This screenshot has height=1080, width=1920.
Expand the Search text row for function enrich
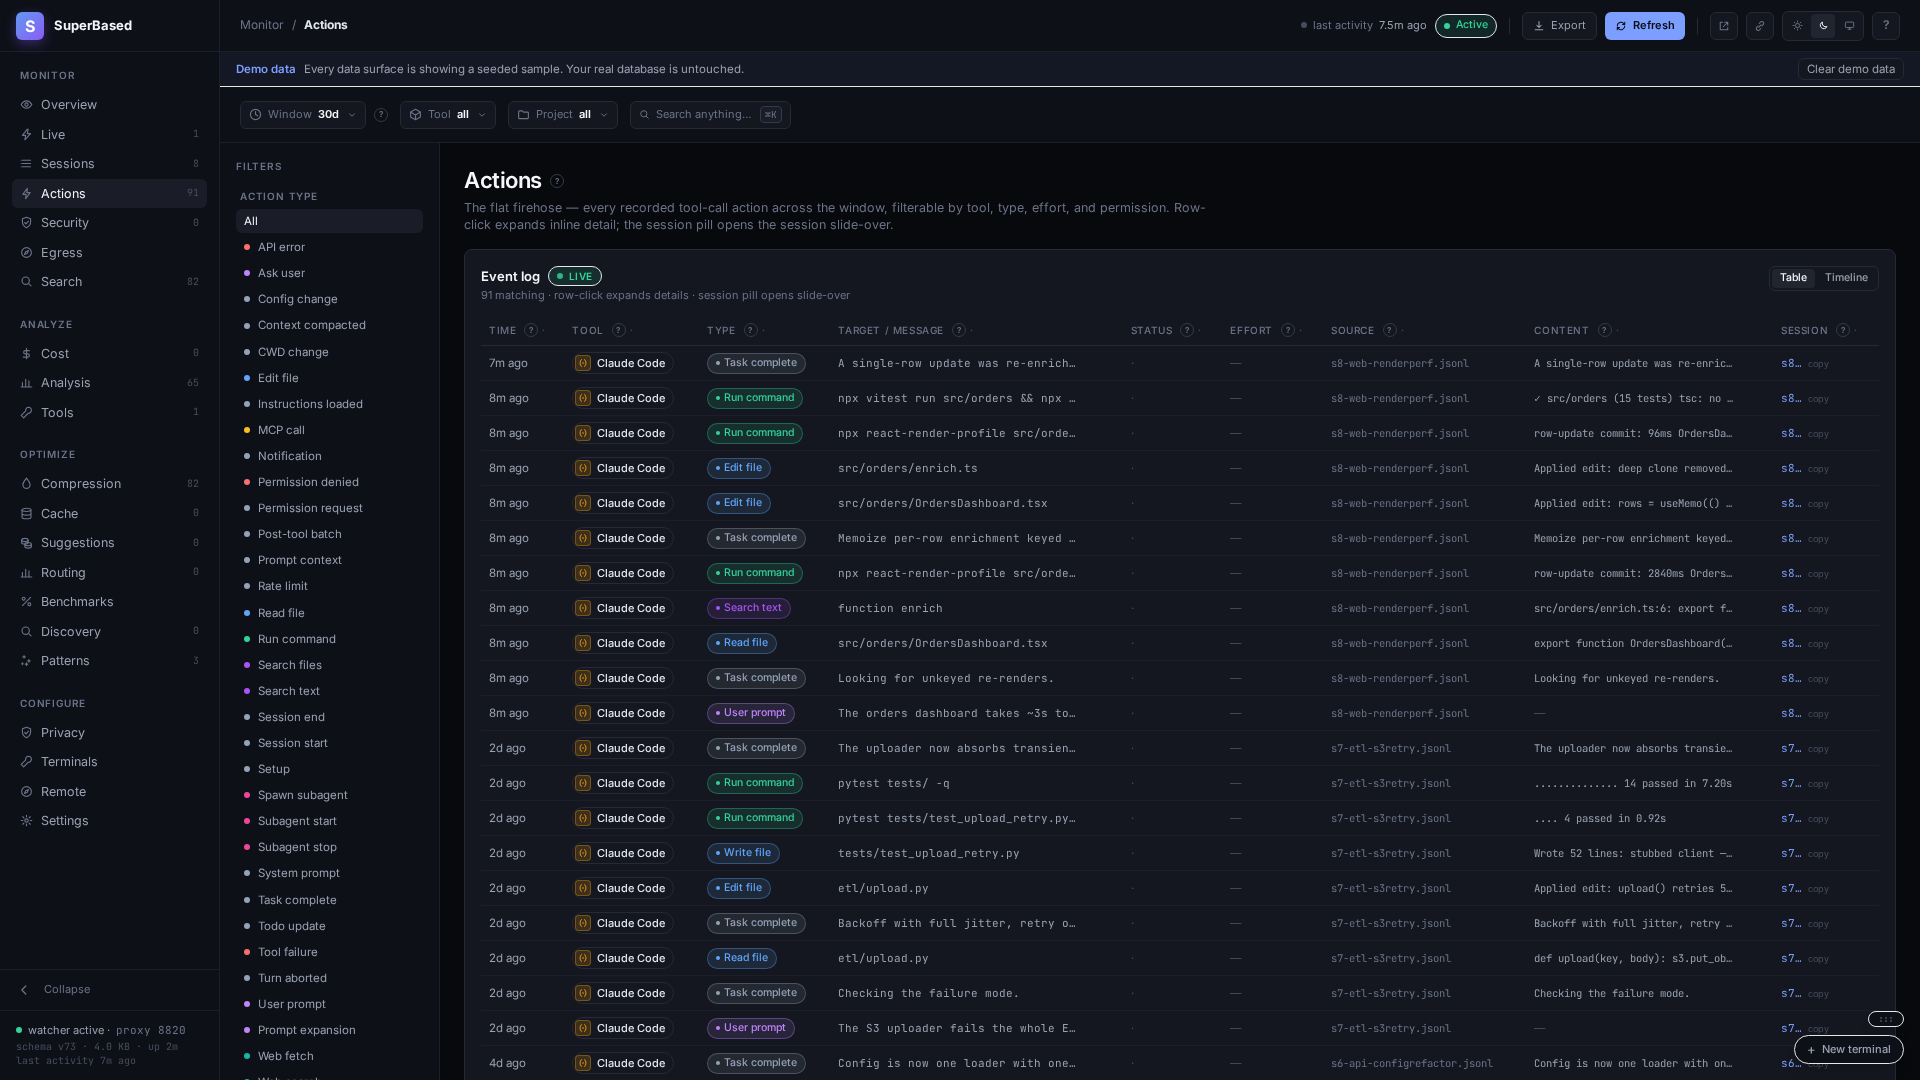point(1179,608)
